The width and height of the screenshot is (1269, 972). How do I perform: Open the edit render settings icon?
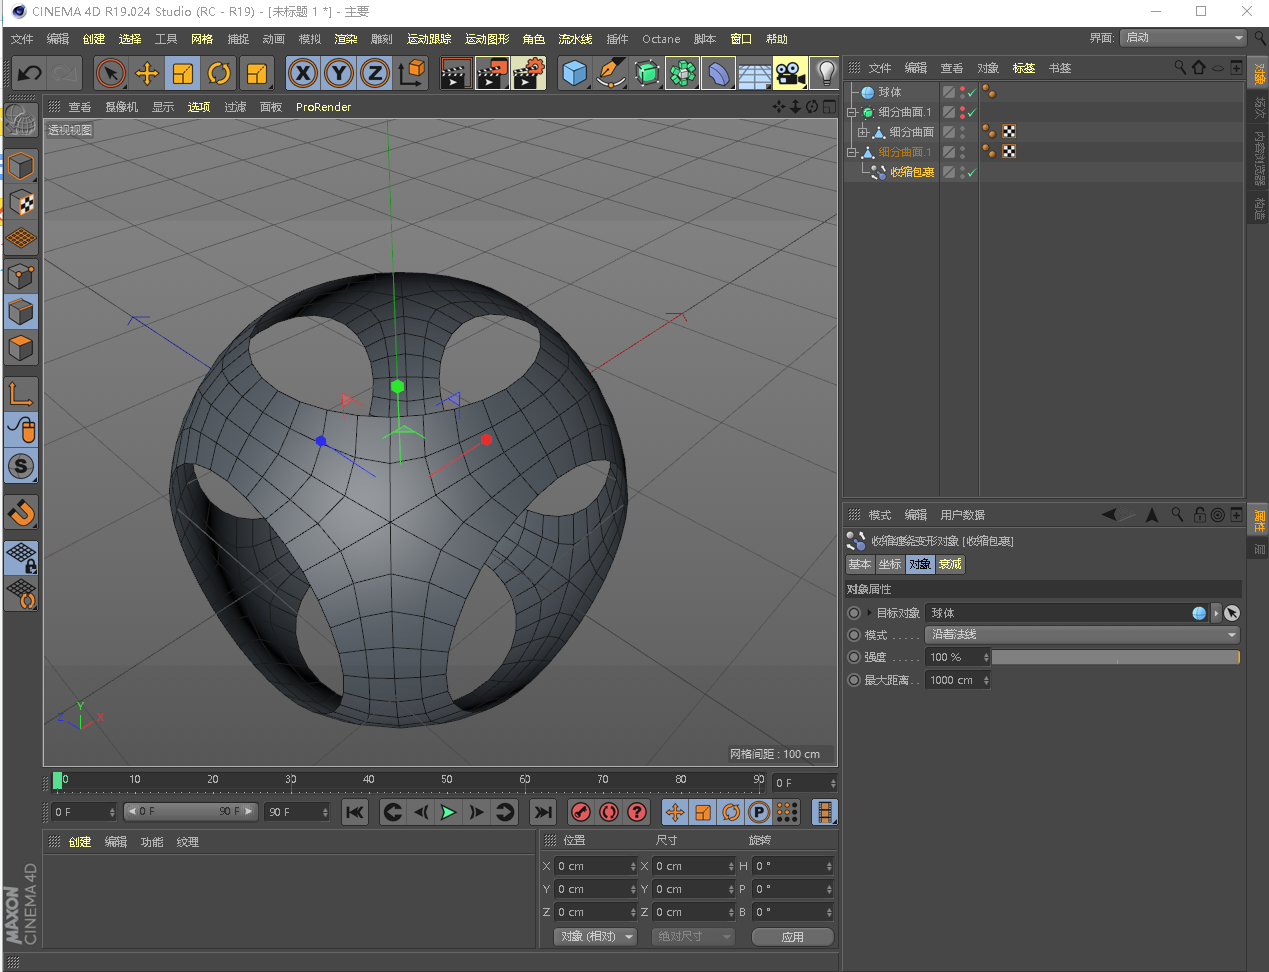[x=528, y=73]
